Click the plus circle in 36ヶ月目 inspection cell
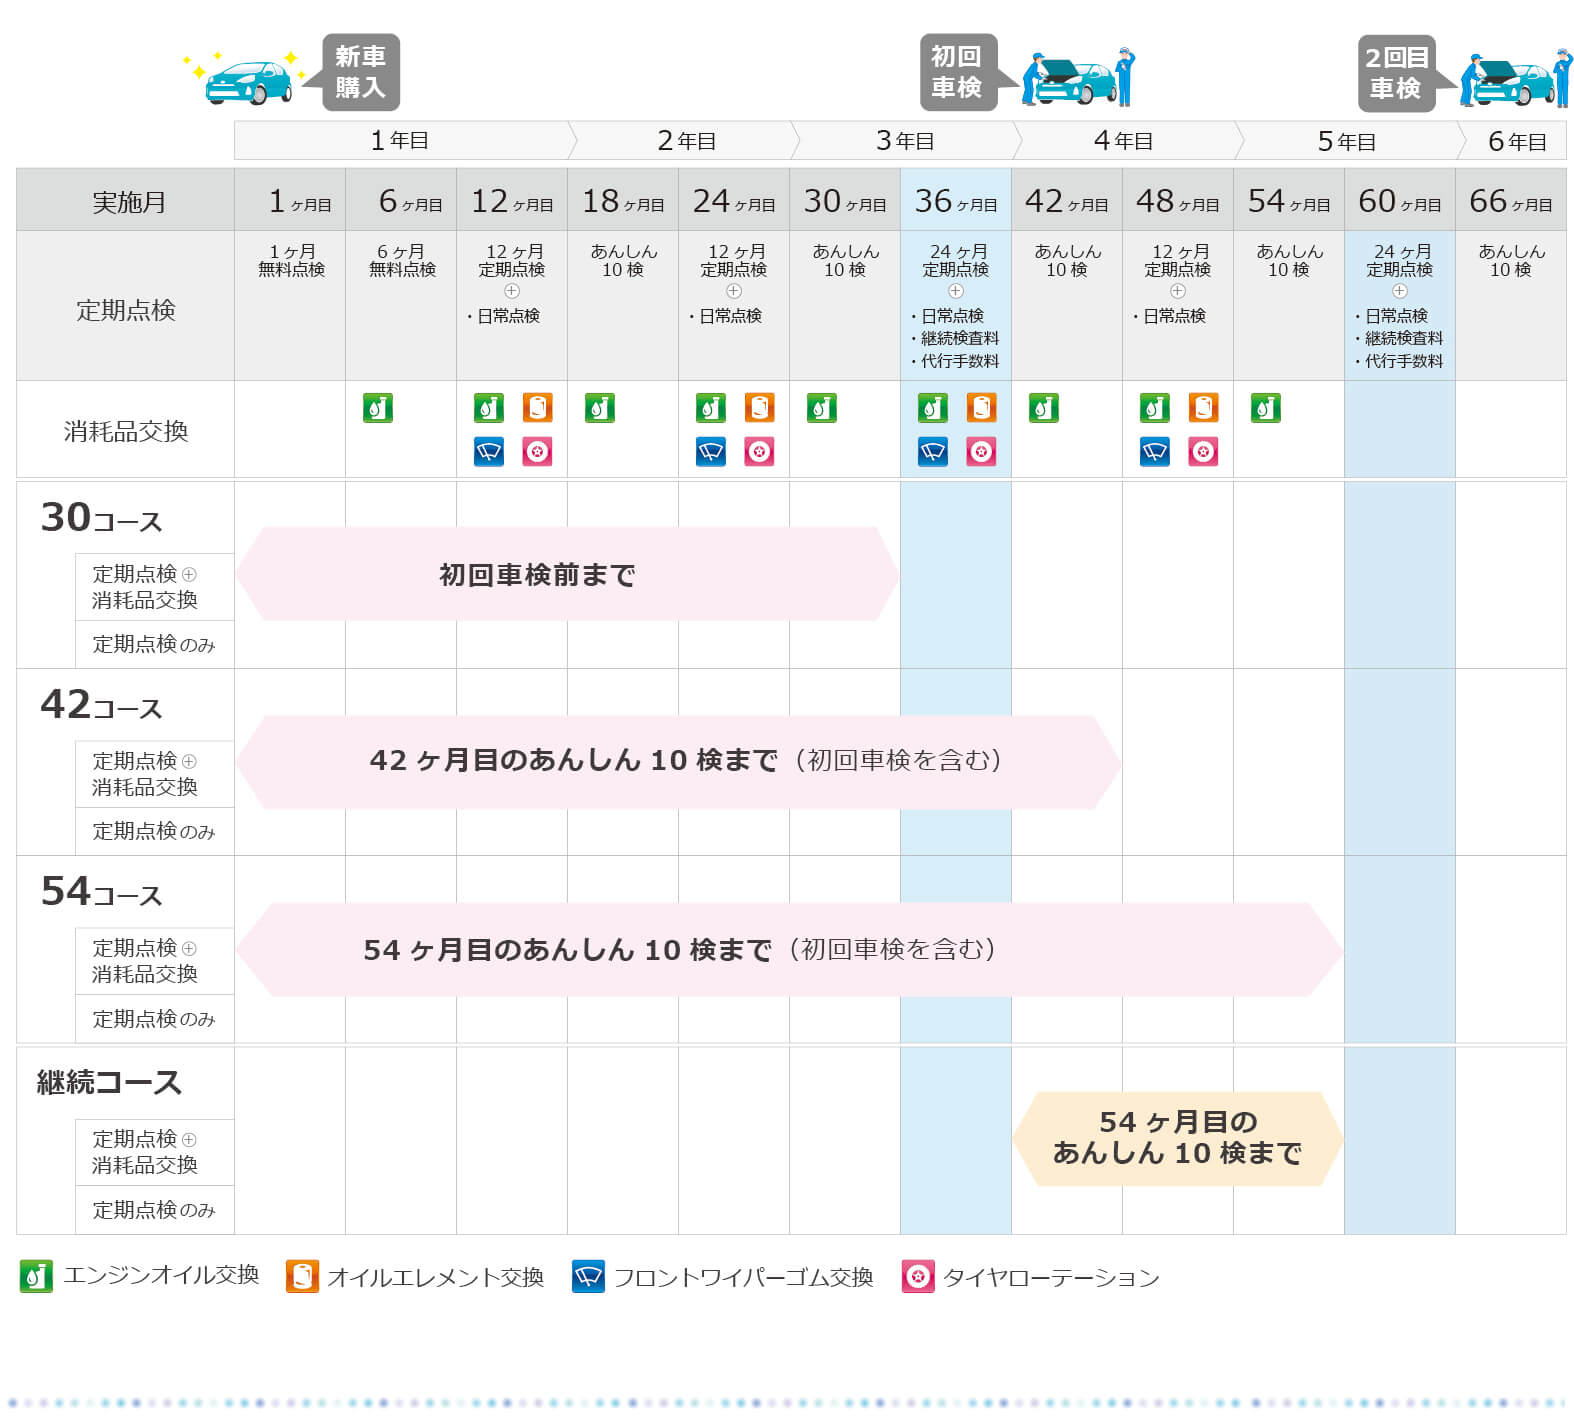 click(955, 291)
